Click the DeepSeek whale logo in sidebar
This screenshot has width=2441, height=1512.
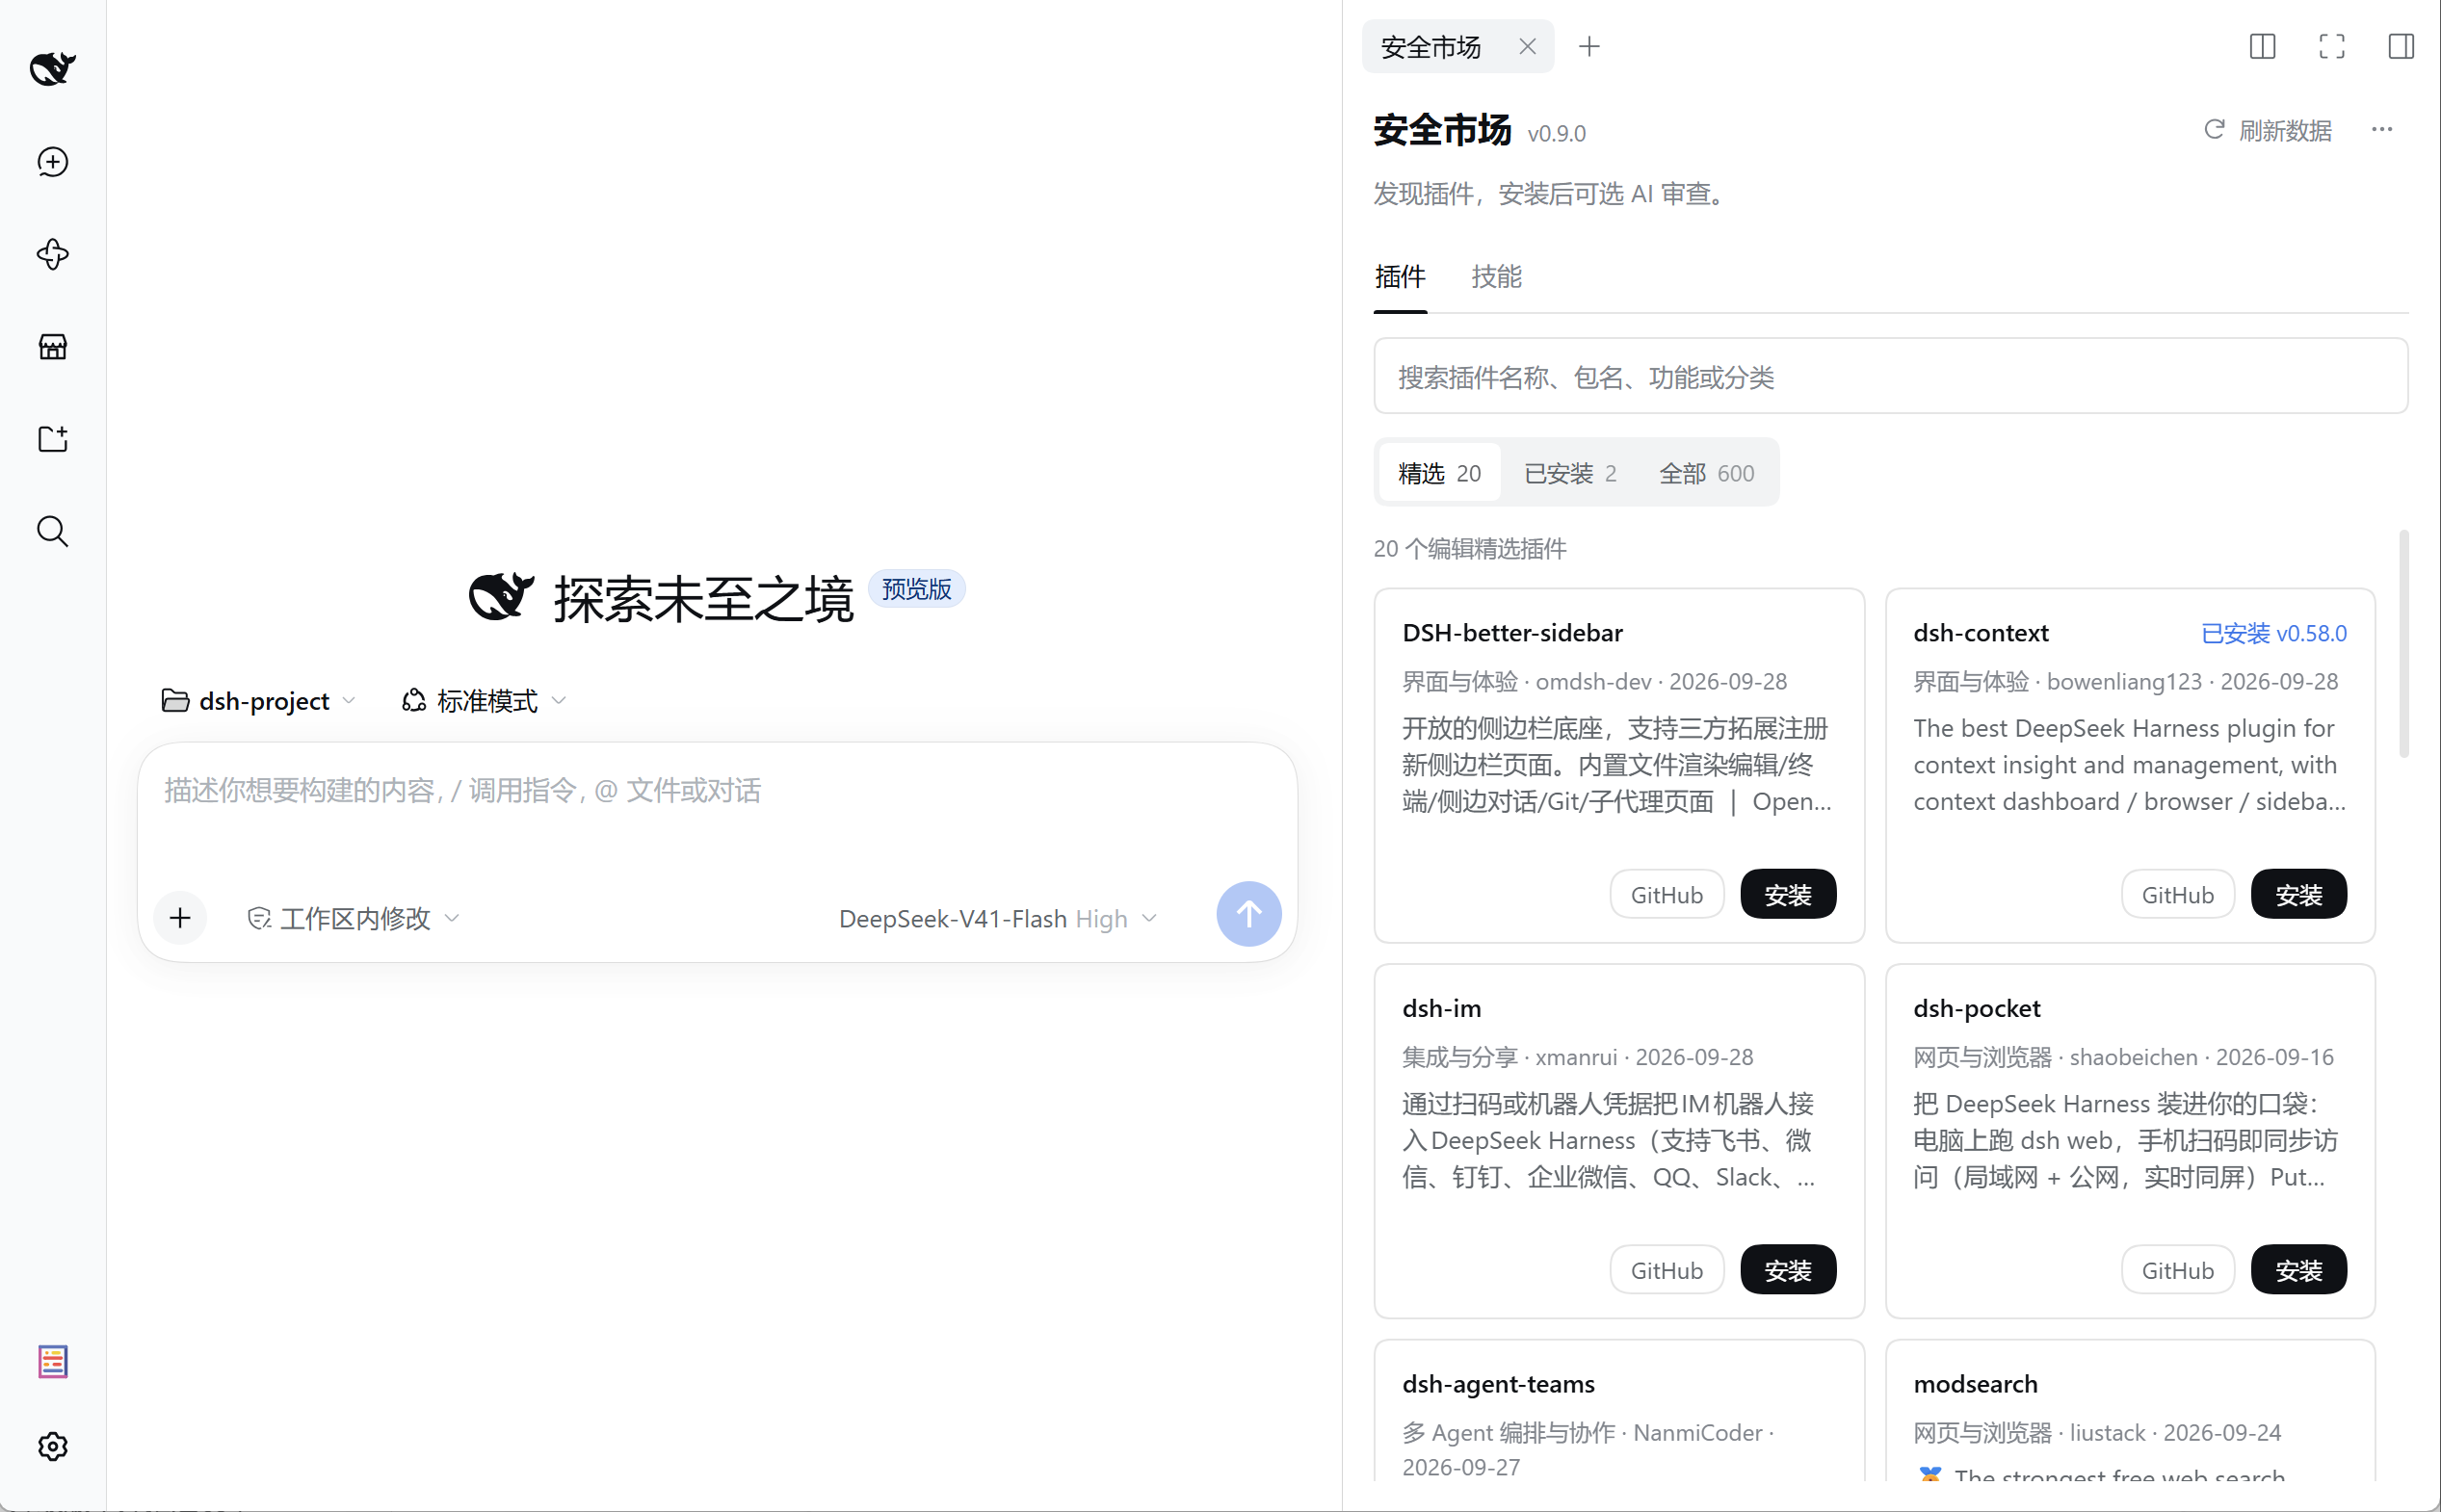coord(52,68)
